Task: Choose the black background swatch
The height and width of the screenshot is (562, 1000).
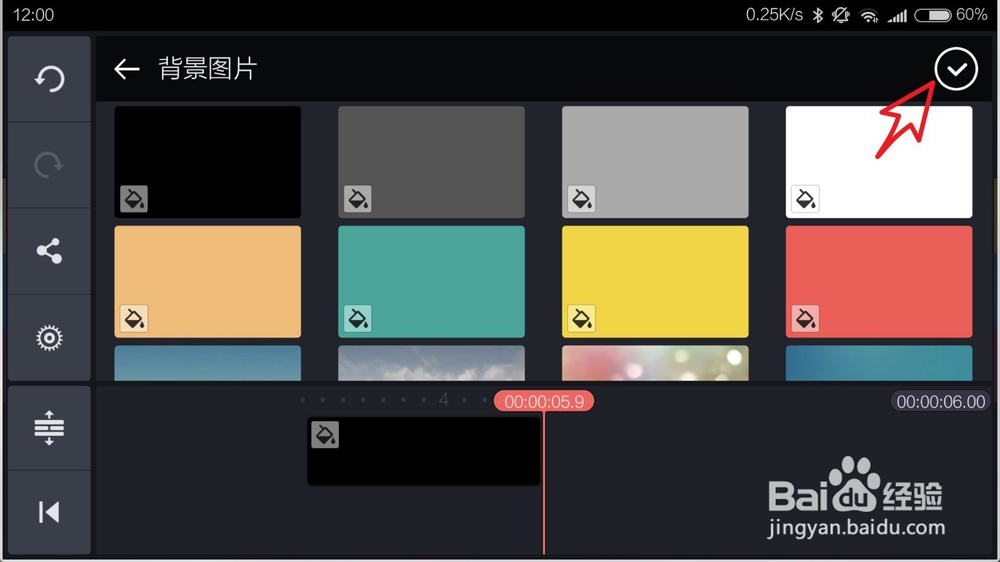Action: pos(207,162)
